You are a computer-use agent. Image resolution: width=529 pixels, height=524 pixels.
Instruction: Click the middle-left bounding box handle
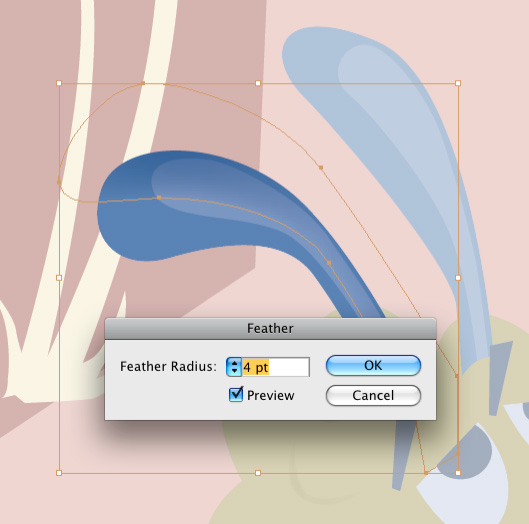tap(59, 278)
